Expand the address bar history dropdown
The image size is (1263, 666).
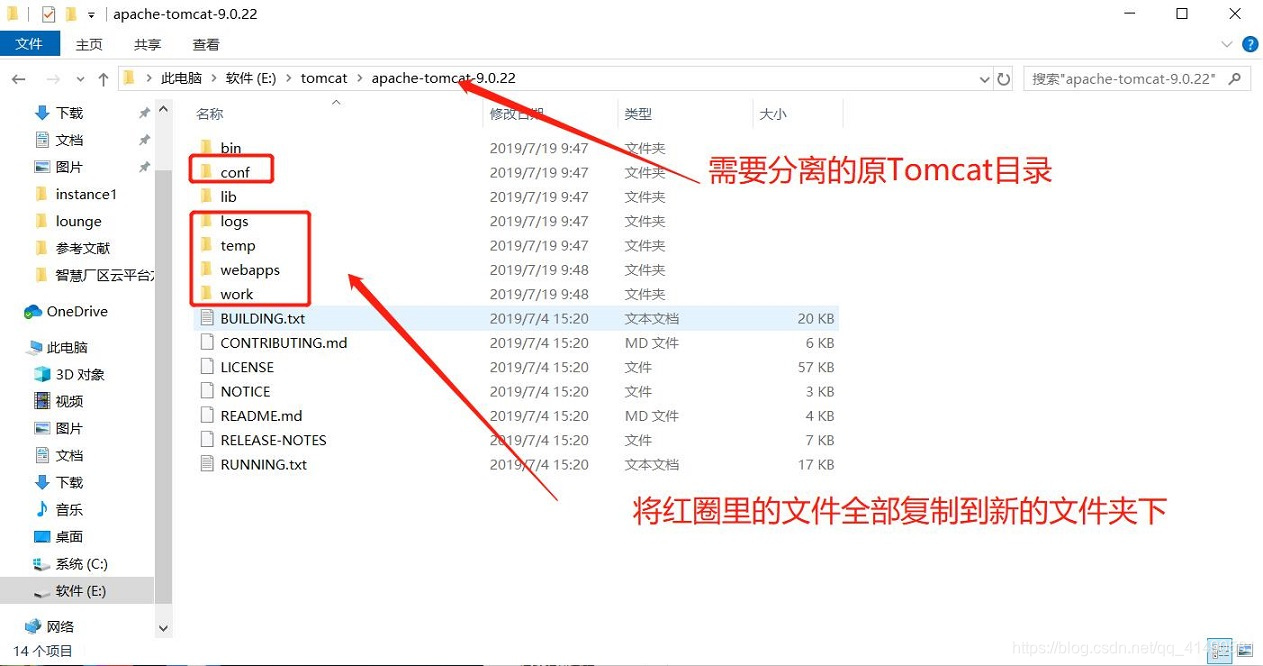pyautogui.click(x=983, y=78)
